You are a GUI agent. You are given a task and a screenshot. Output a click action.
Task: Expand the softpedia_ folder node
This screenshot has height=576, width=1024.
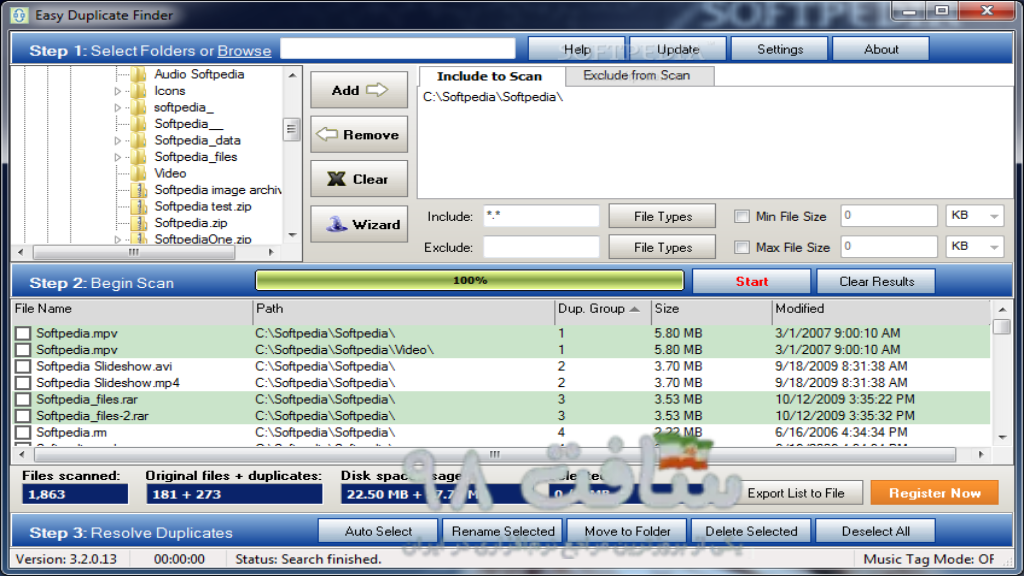tap(118, 107)
